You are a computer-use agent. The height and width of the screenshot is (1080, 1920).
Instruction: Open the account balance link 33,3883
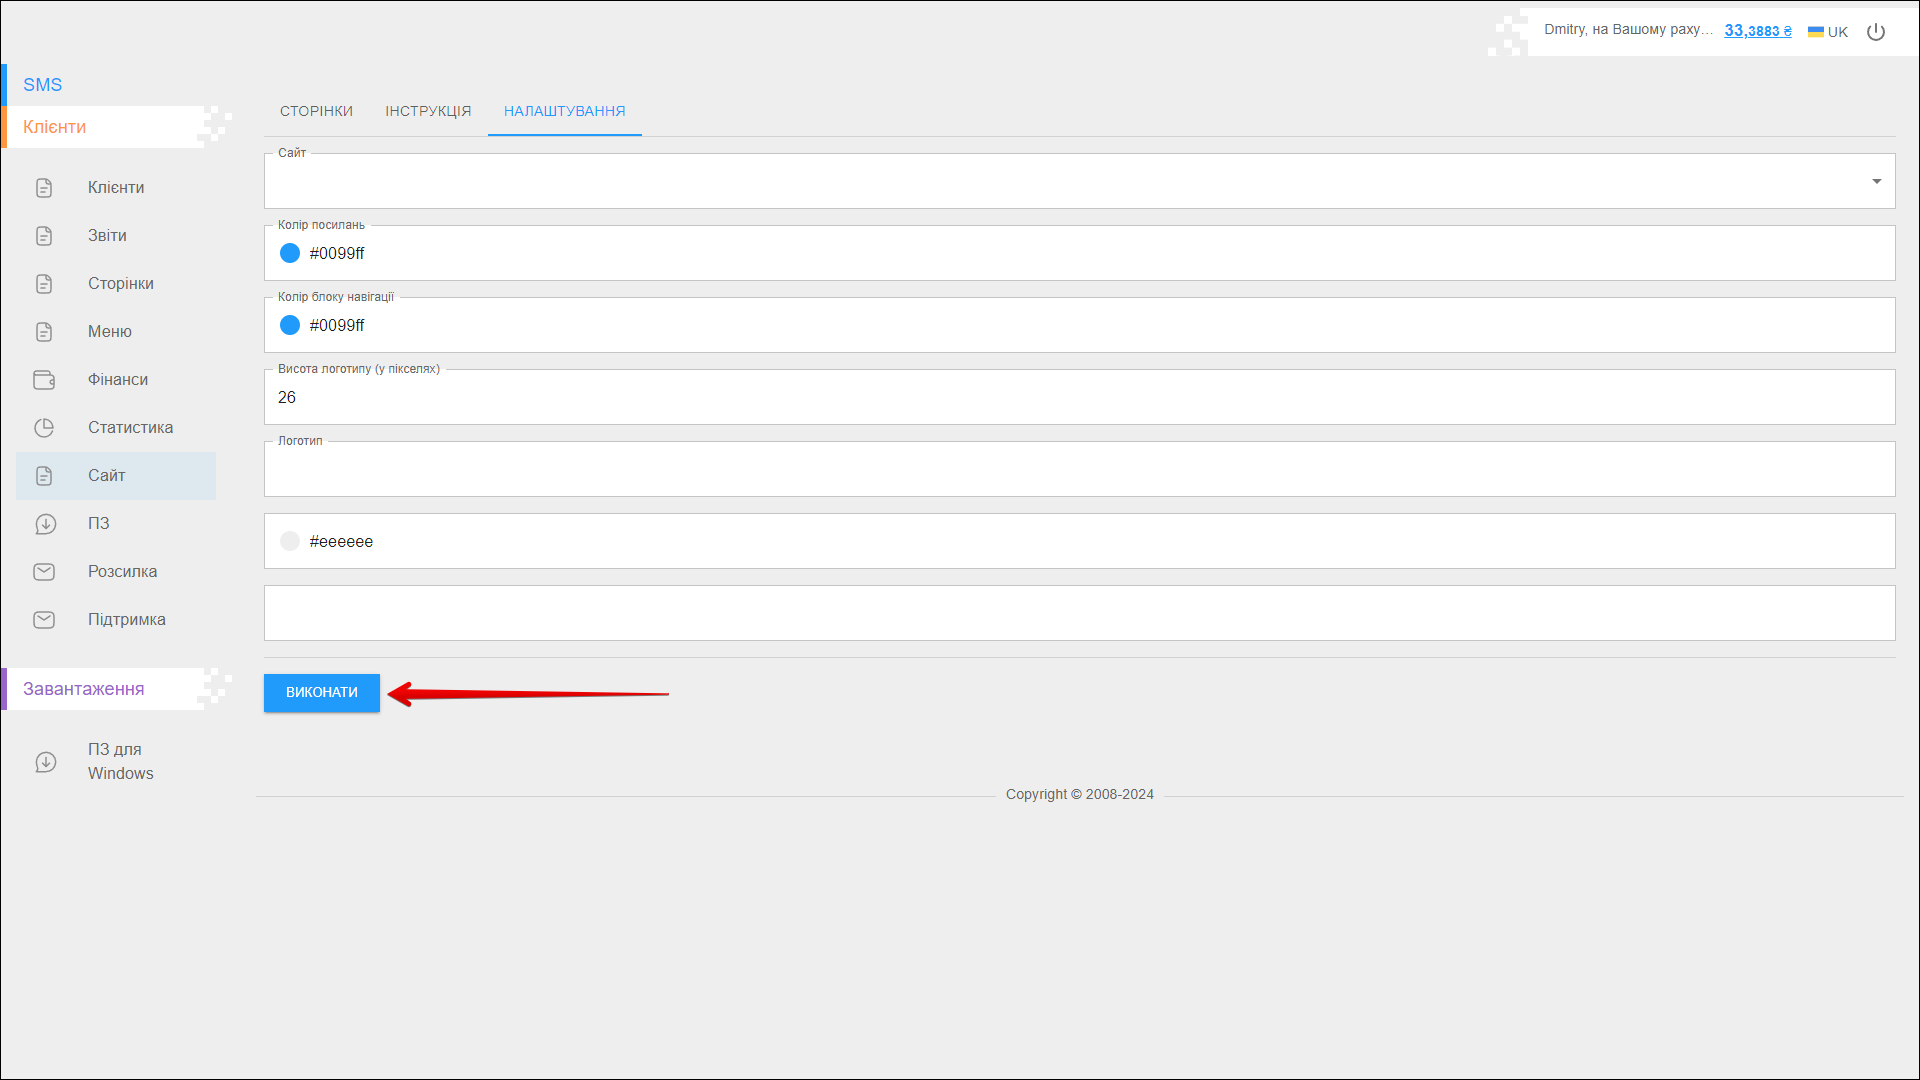point(1757,31)
